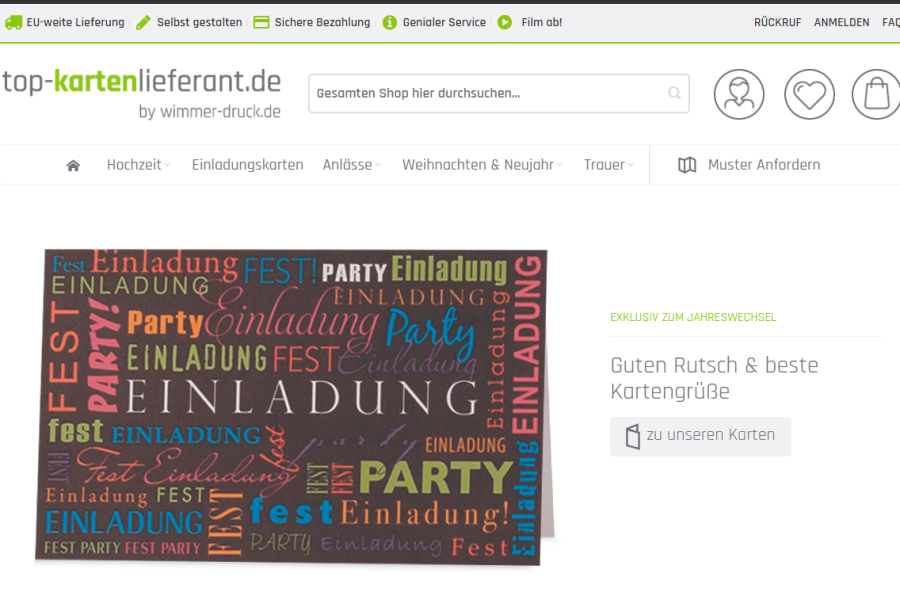Open the shopping bag cart icon
900x600 pixels.
pos(876,94)
